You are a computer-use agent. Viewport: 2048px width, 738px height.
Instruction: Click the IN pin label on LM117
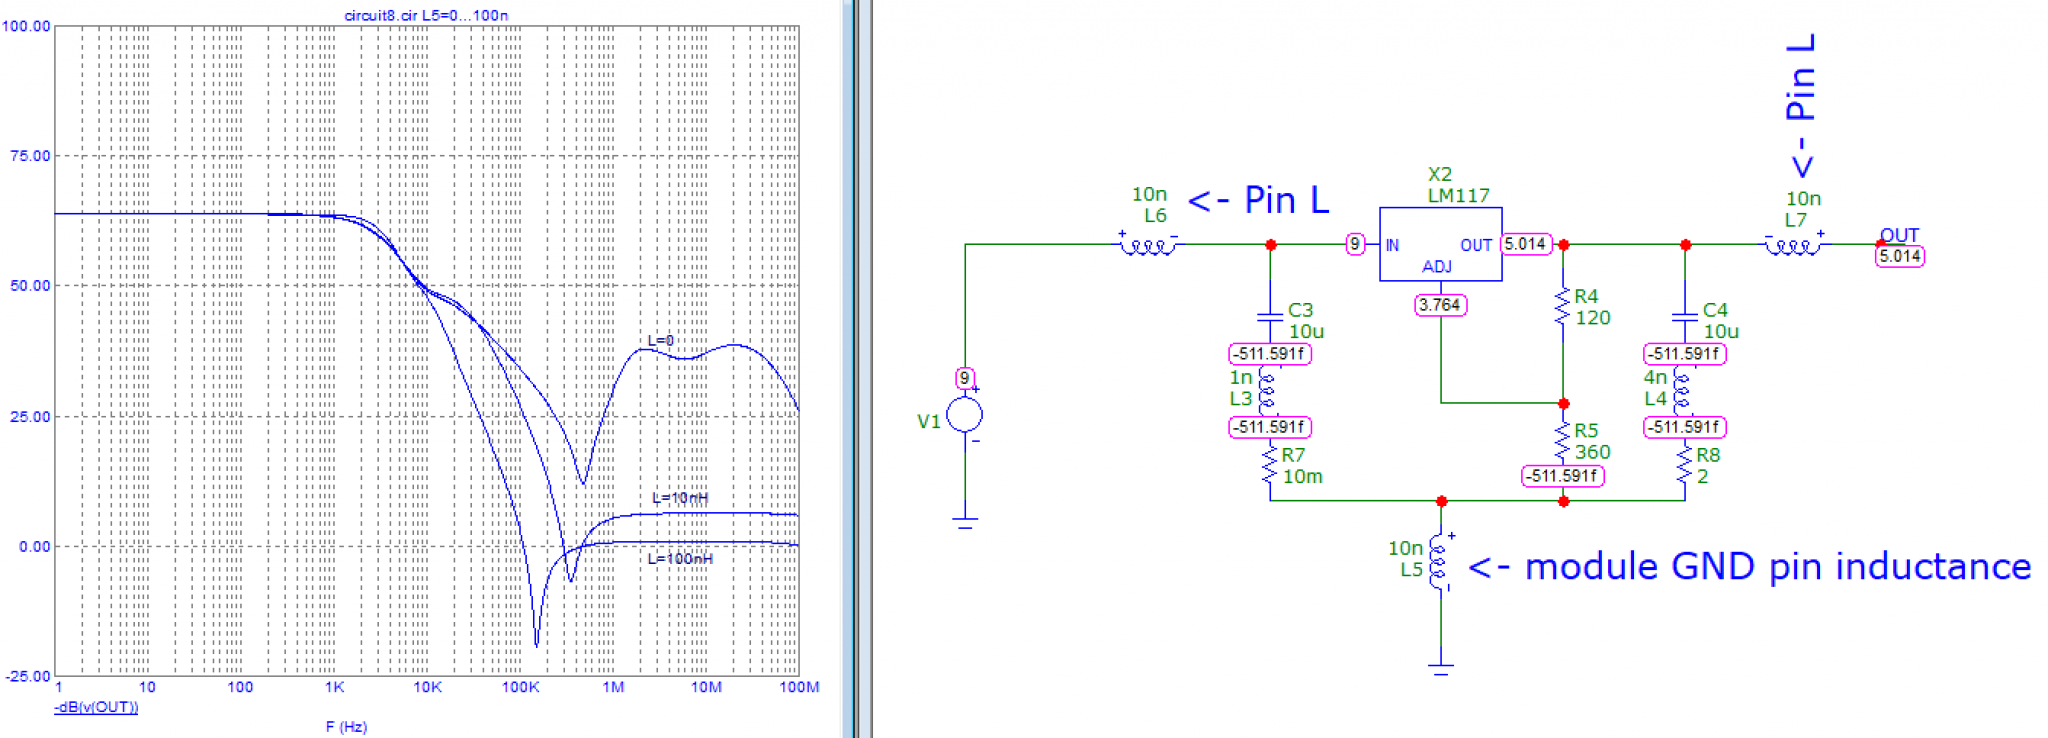pyautogui.click(x=1392, y=245)
